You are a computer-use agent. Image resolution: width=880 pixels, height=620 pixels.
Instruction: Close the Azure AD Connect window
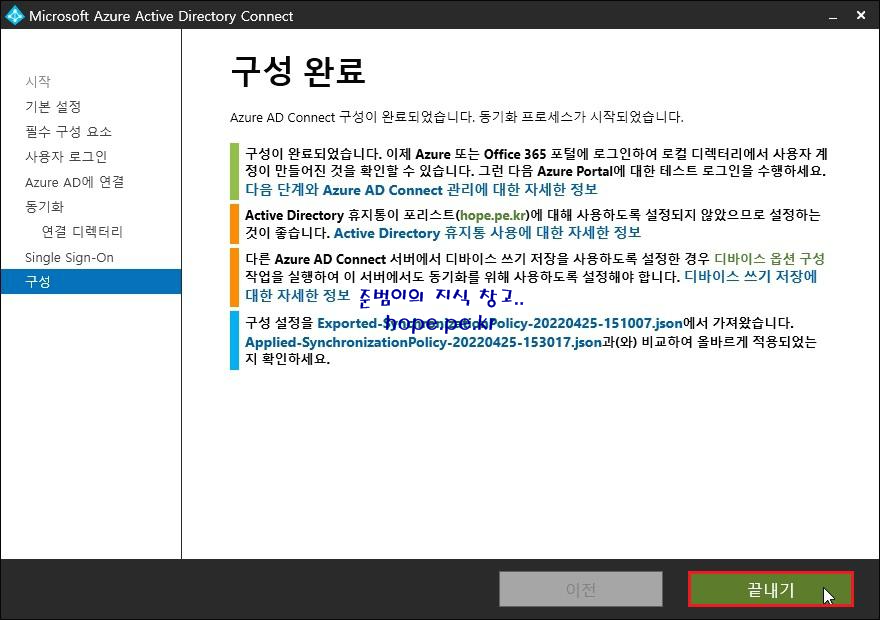point(861,16)
